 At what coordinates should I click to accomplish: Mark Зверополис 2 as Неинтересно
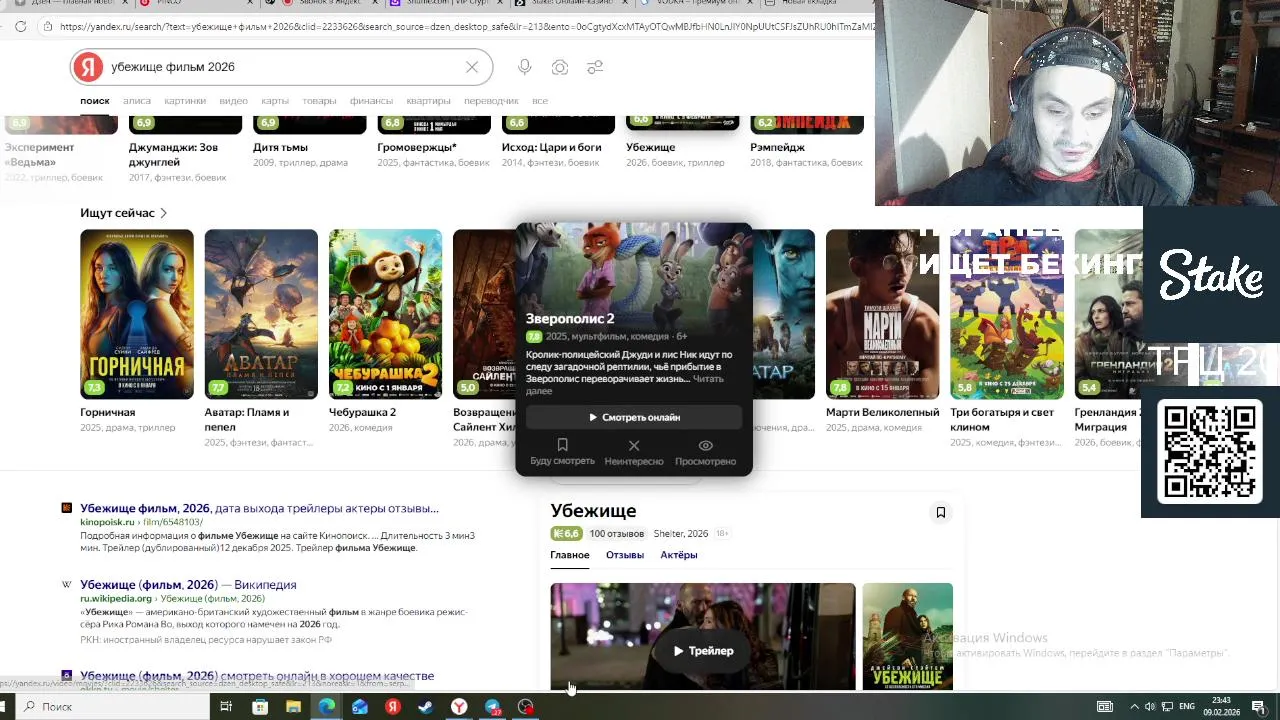pyautogui.click(x=634, y=452)
